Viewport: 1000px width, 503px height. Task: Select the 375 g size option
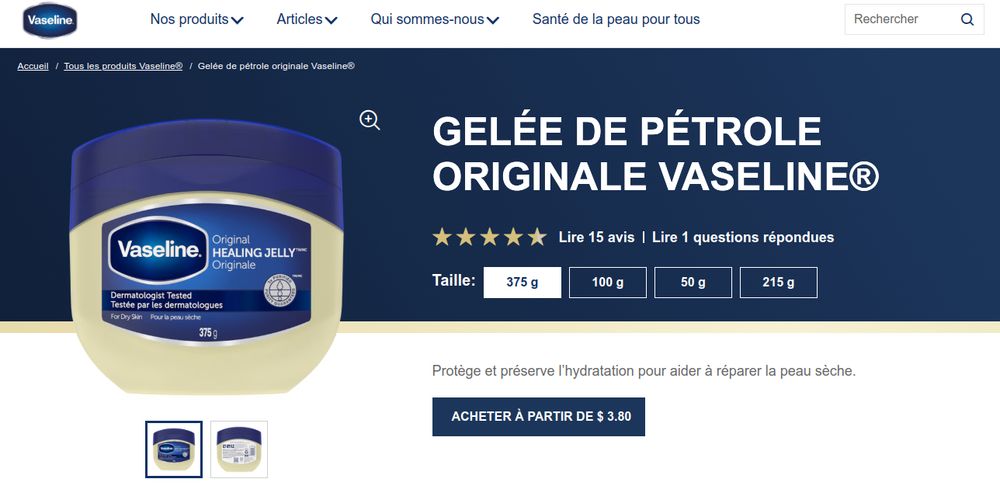pyautogui.click(x=522, y=282)
